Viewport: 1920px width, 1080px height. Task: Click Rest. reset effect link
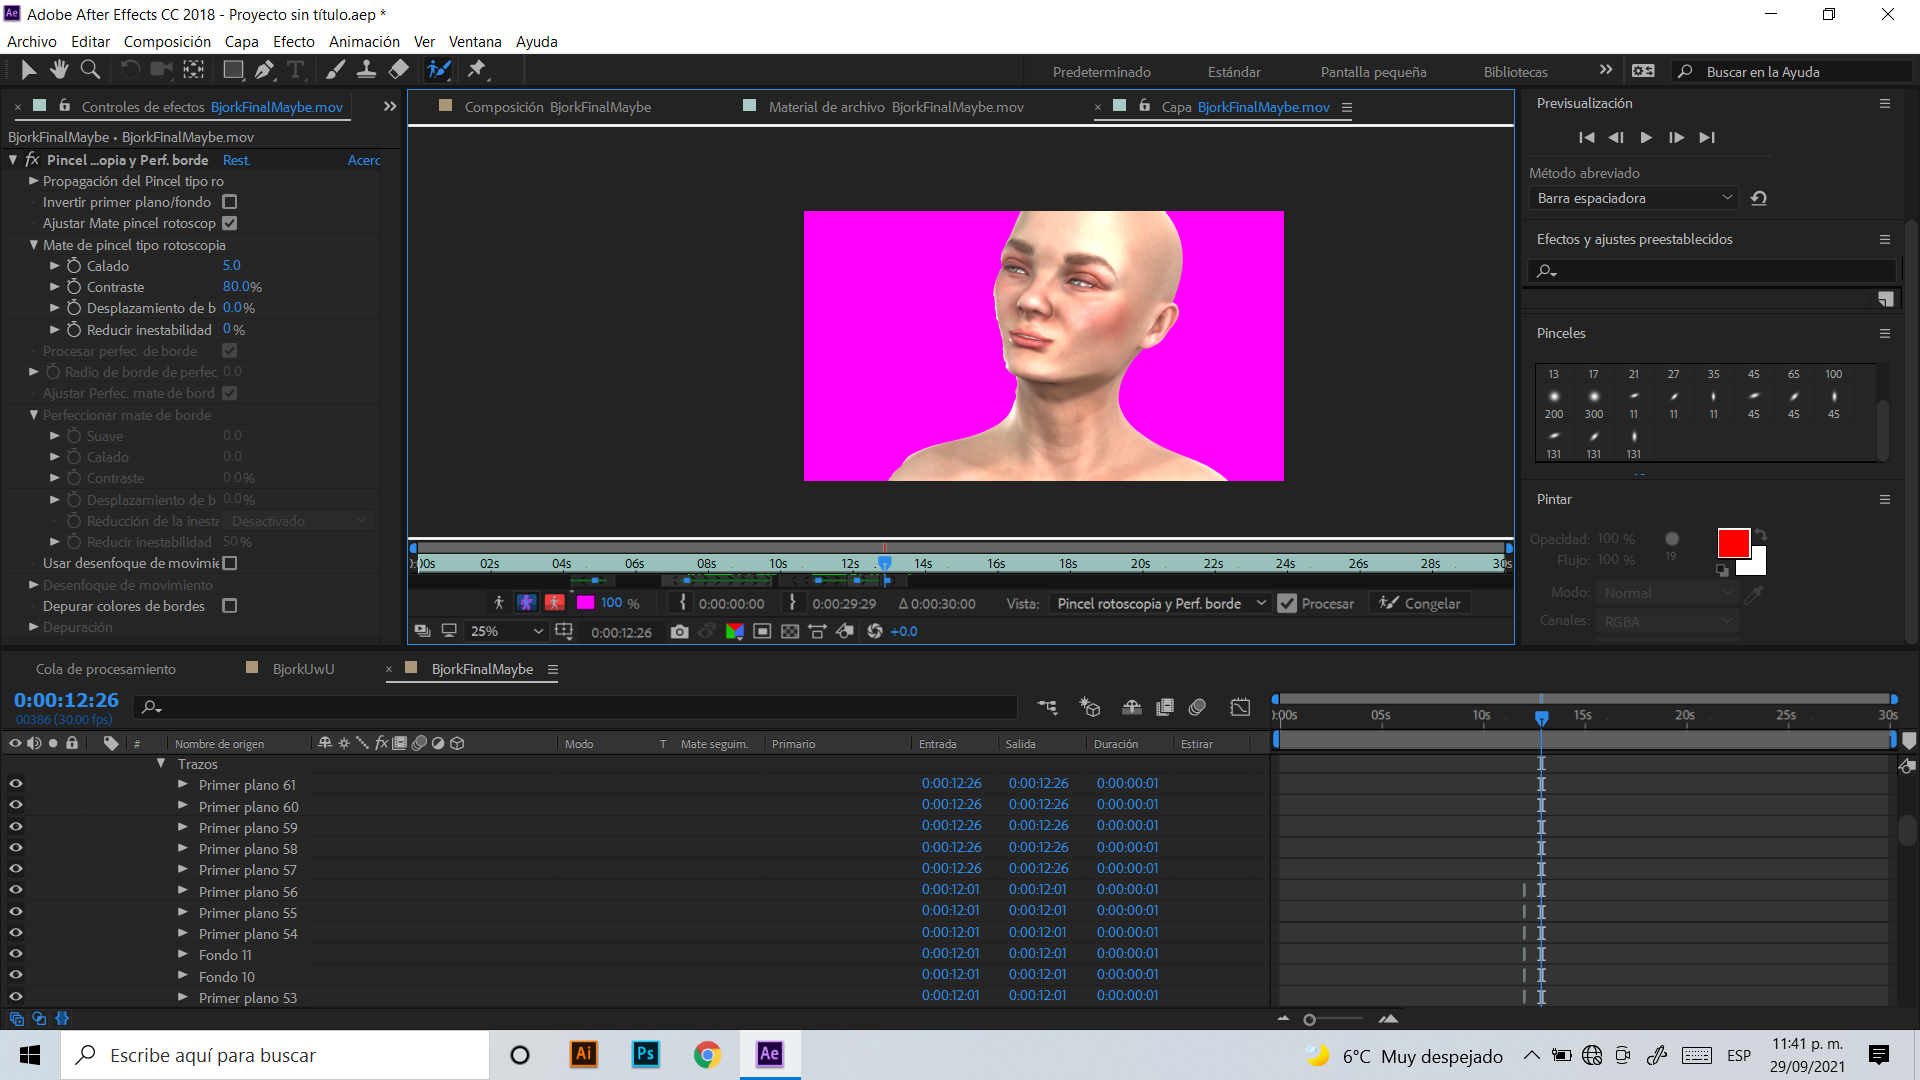pyautogui.click(x=236, y=160)
